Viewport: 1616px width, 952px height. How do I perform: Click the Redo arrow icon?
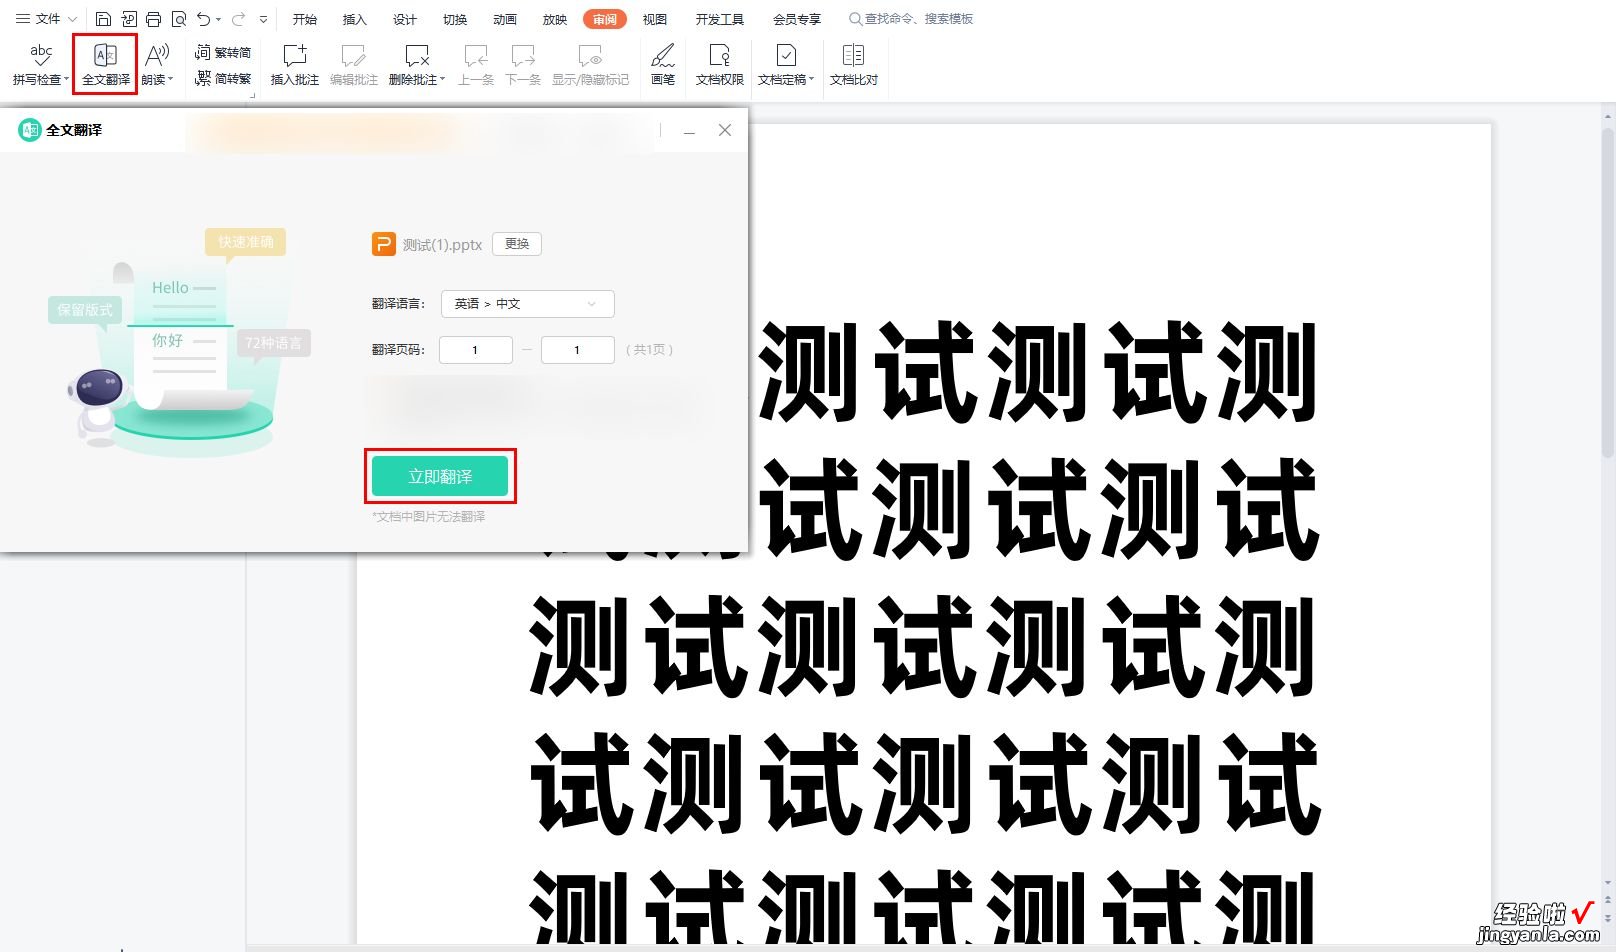click(238, 19)
